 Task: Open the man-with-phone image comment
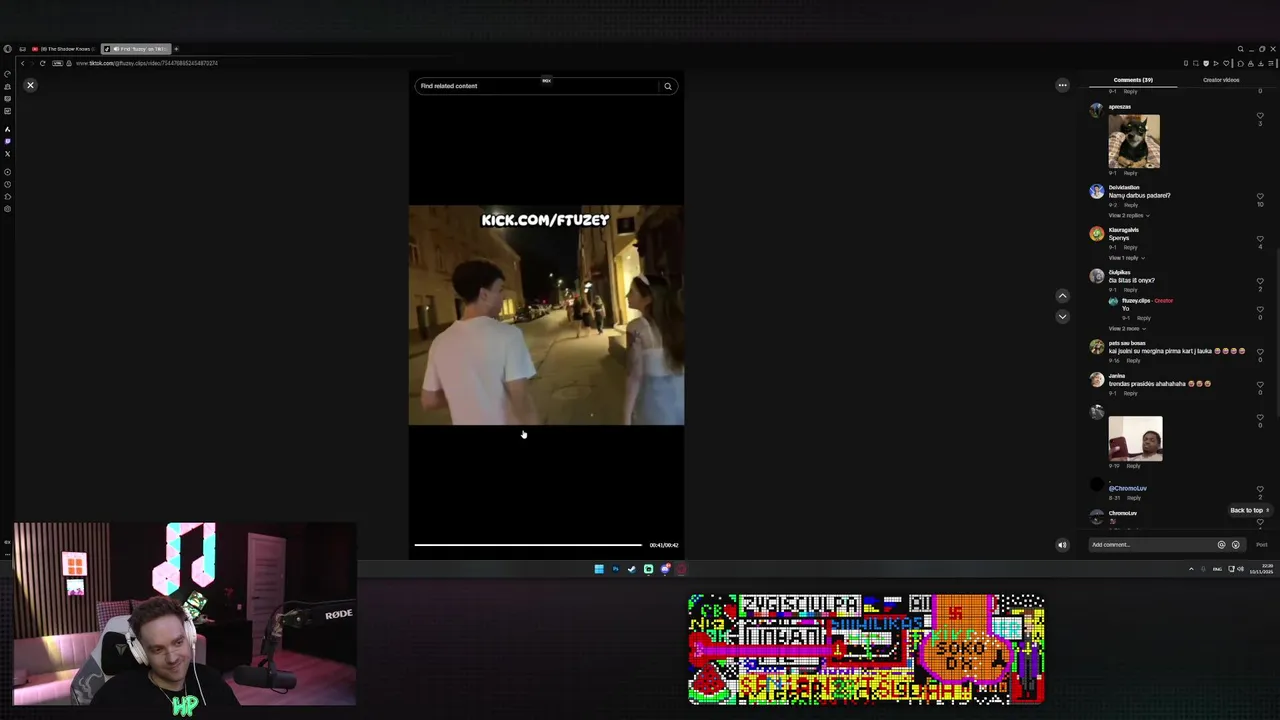pos(1135,438)
